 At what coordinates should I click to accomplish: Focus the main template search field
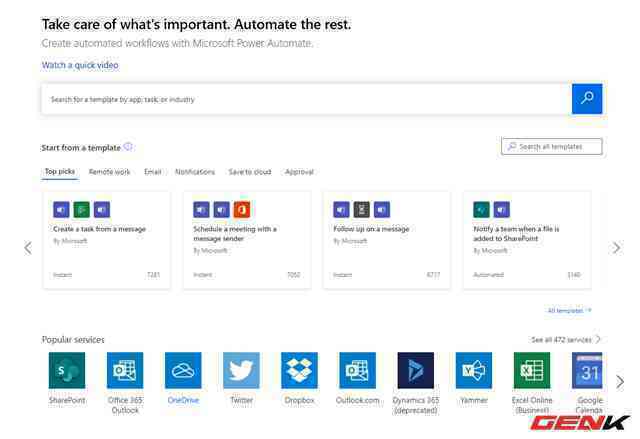pos(306,99)
